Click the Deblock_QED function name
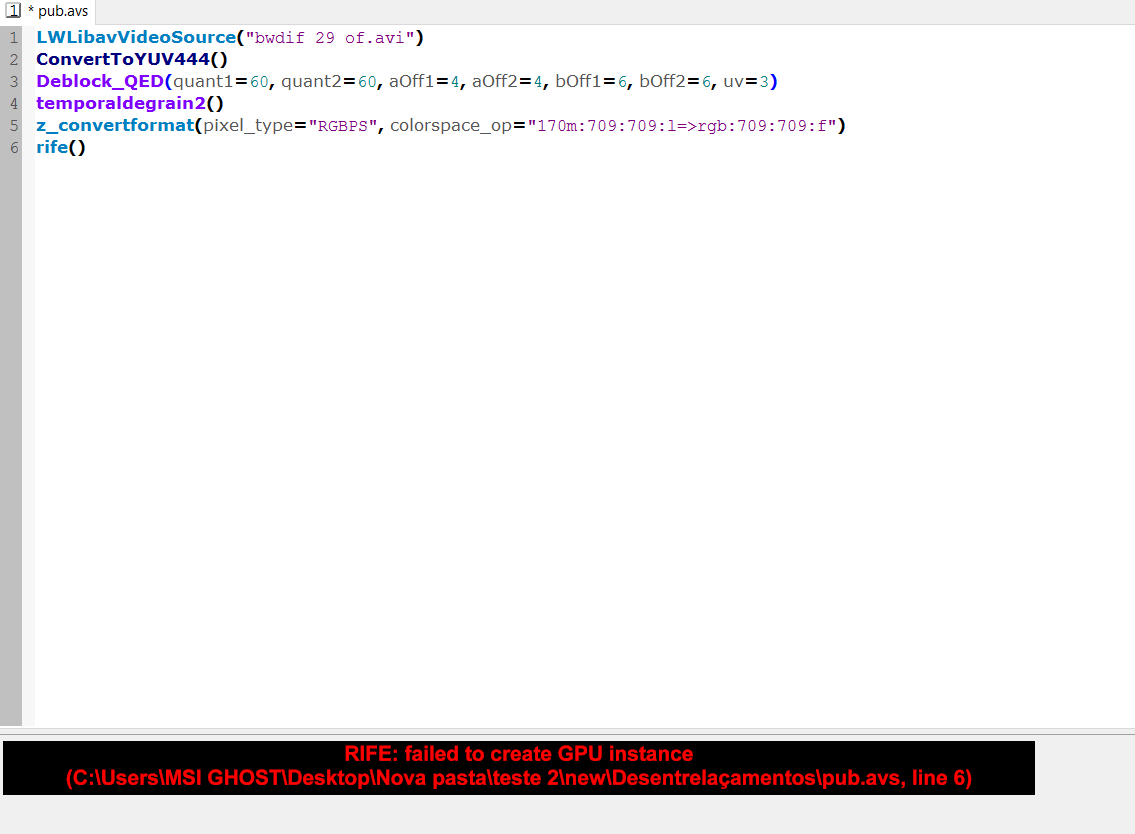1135x834 pixels. tap(100, 82)
